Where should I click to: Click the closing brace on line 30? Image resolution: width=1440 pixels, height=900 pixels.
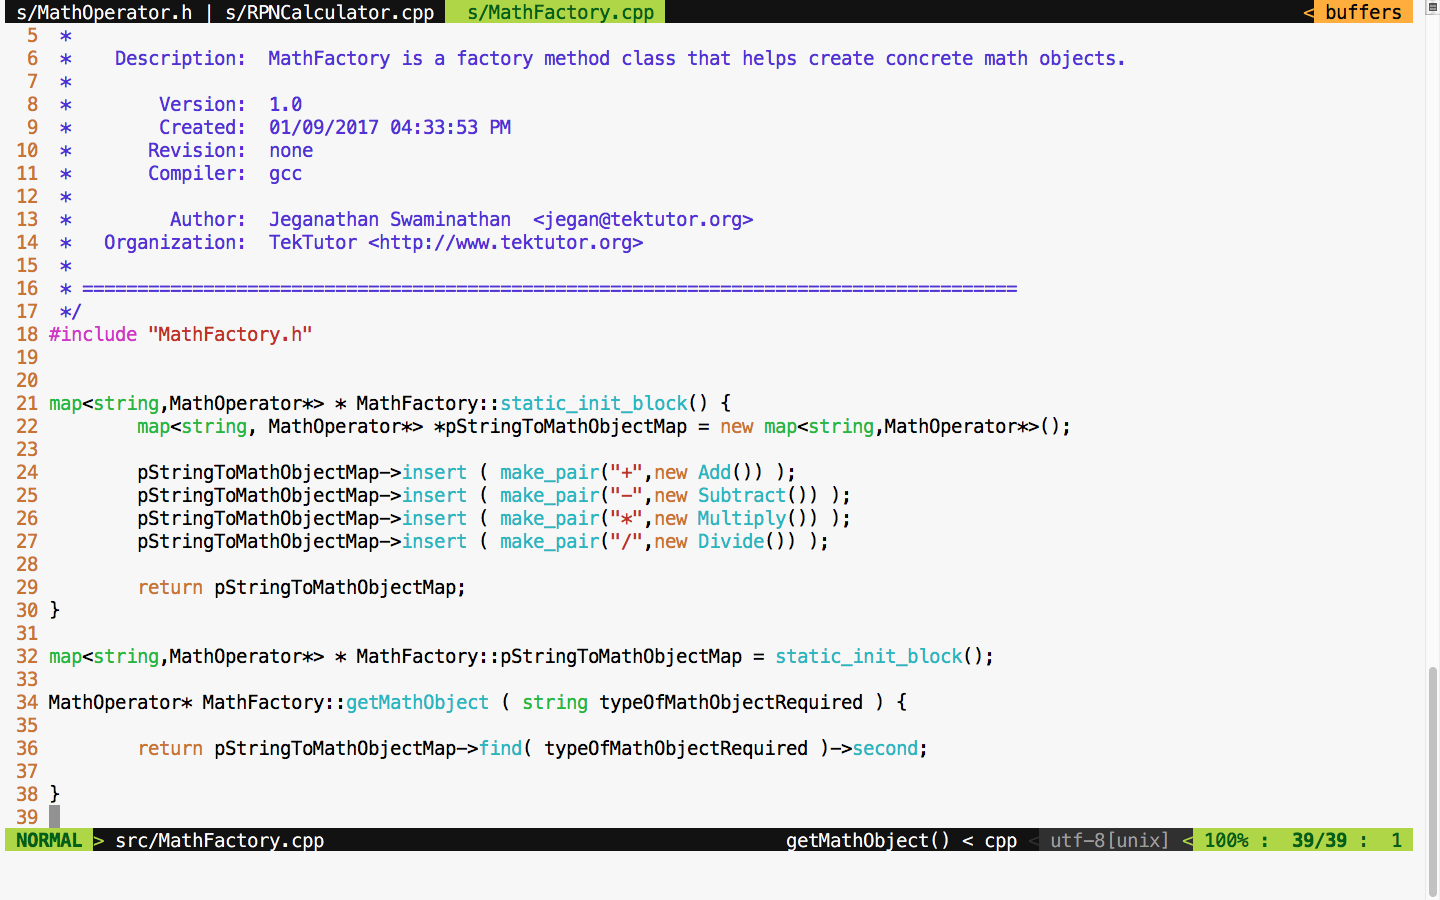click(54, 610)
